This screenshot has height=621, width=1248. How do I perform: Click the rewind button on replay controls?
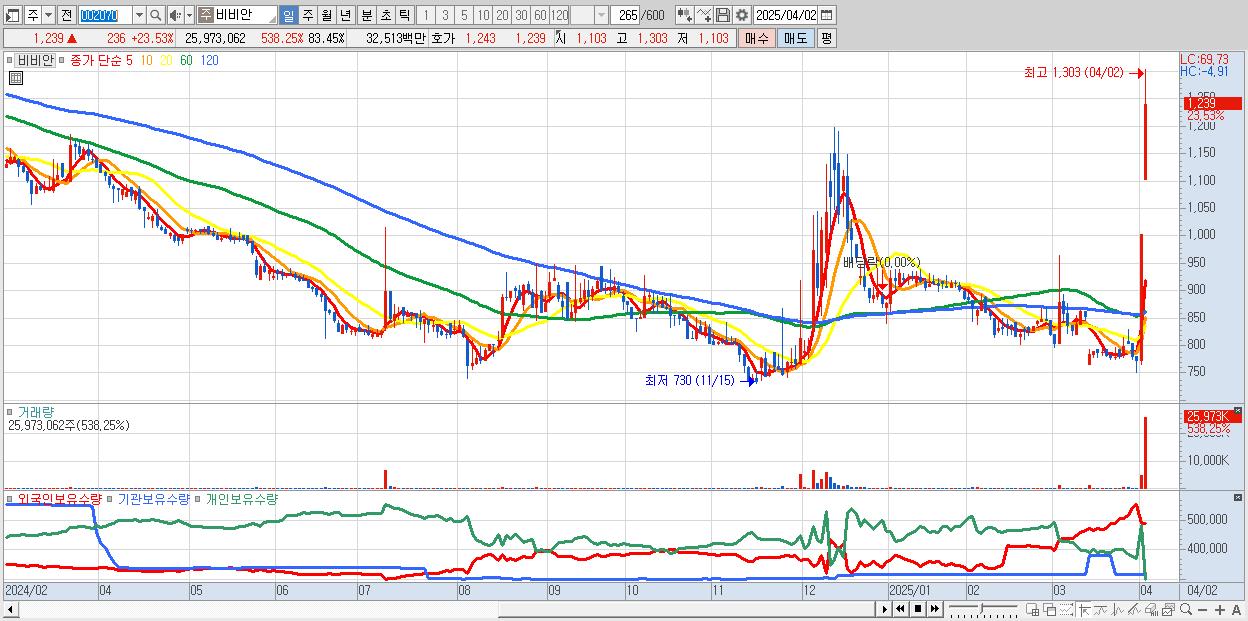point(901,609)
